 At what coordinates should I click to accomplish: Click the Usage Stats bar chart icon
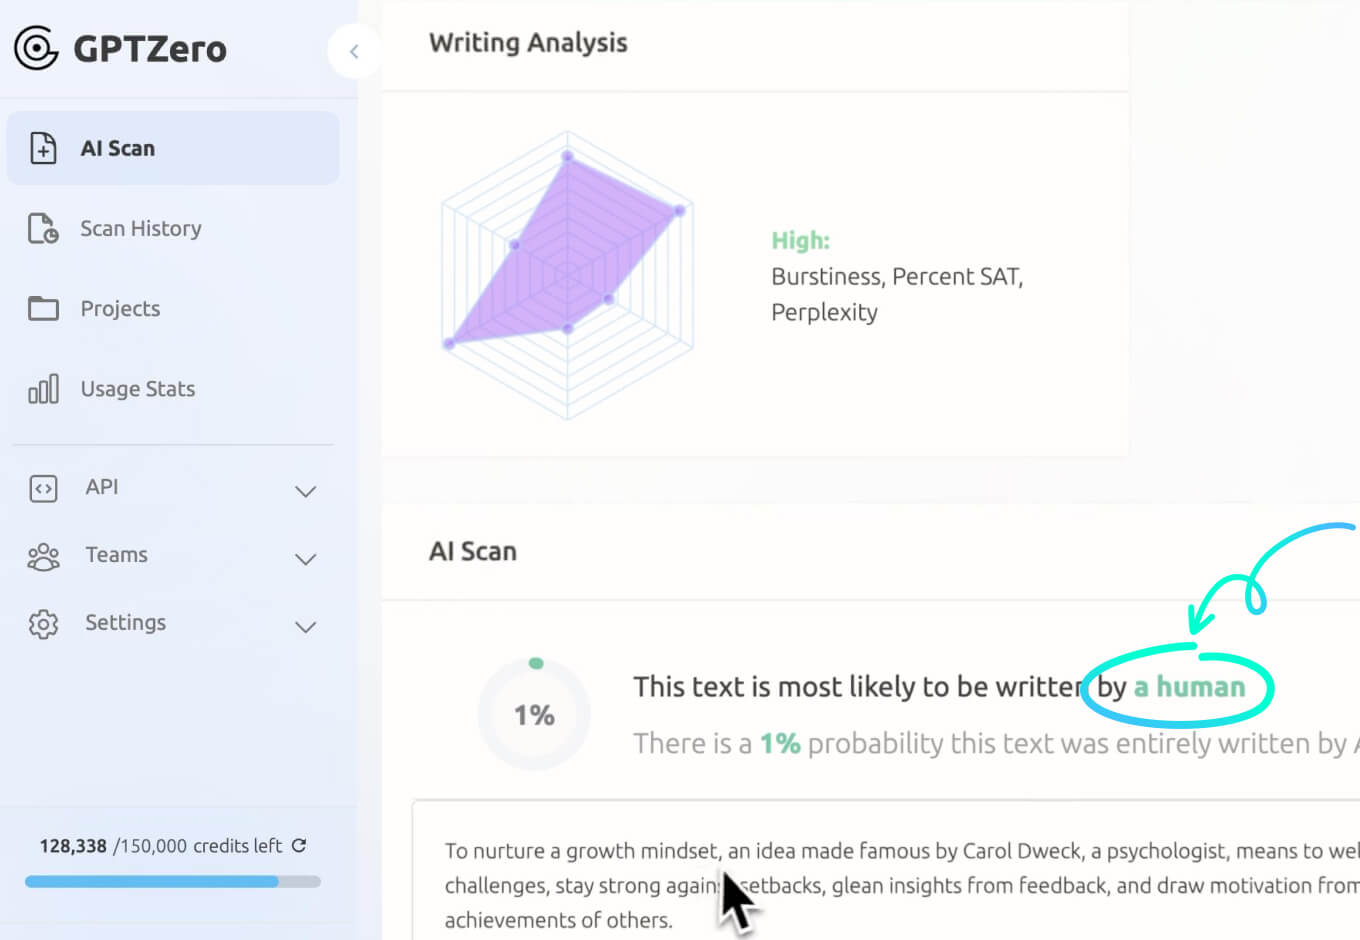point(43,389)
